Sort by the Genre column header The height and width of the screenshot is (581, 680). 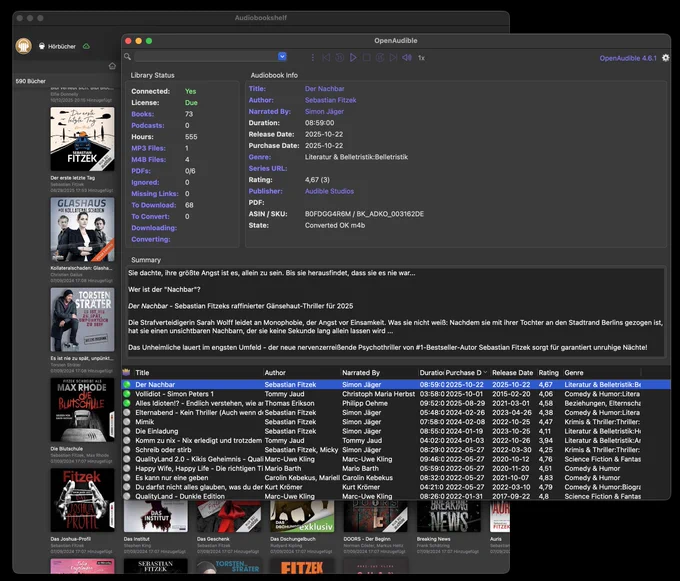click(x=602, y=372)
